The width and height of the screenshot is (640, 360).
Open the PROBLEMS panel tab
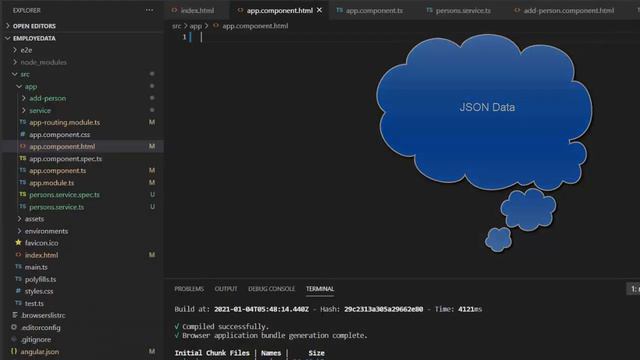pyautogui.click(x=189, y=289)
